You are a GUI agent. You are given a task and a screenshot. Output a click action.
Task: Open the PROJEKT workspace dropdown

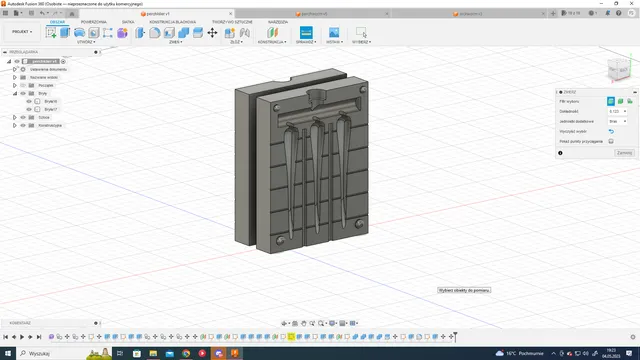[x=22, y=32]
